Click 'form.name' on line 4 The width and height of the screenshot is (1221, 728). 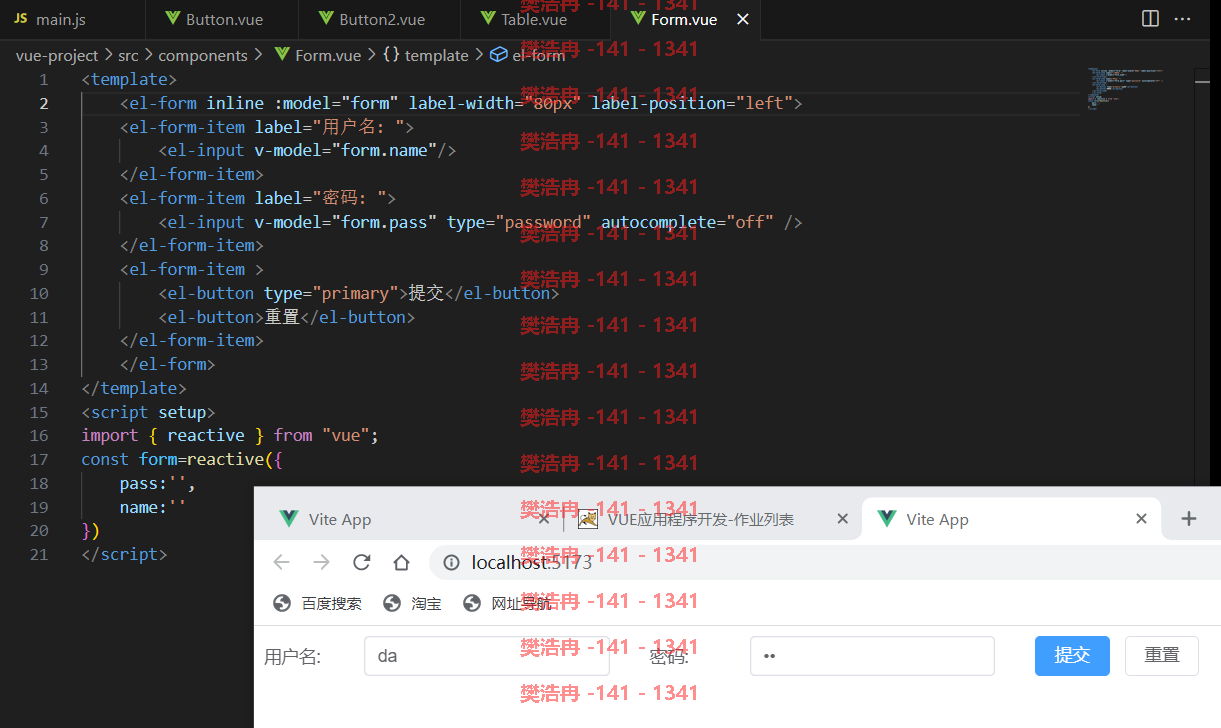click(384, 150)
